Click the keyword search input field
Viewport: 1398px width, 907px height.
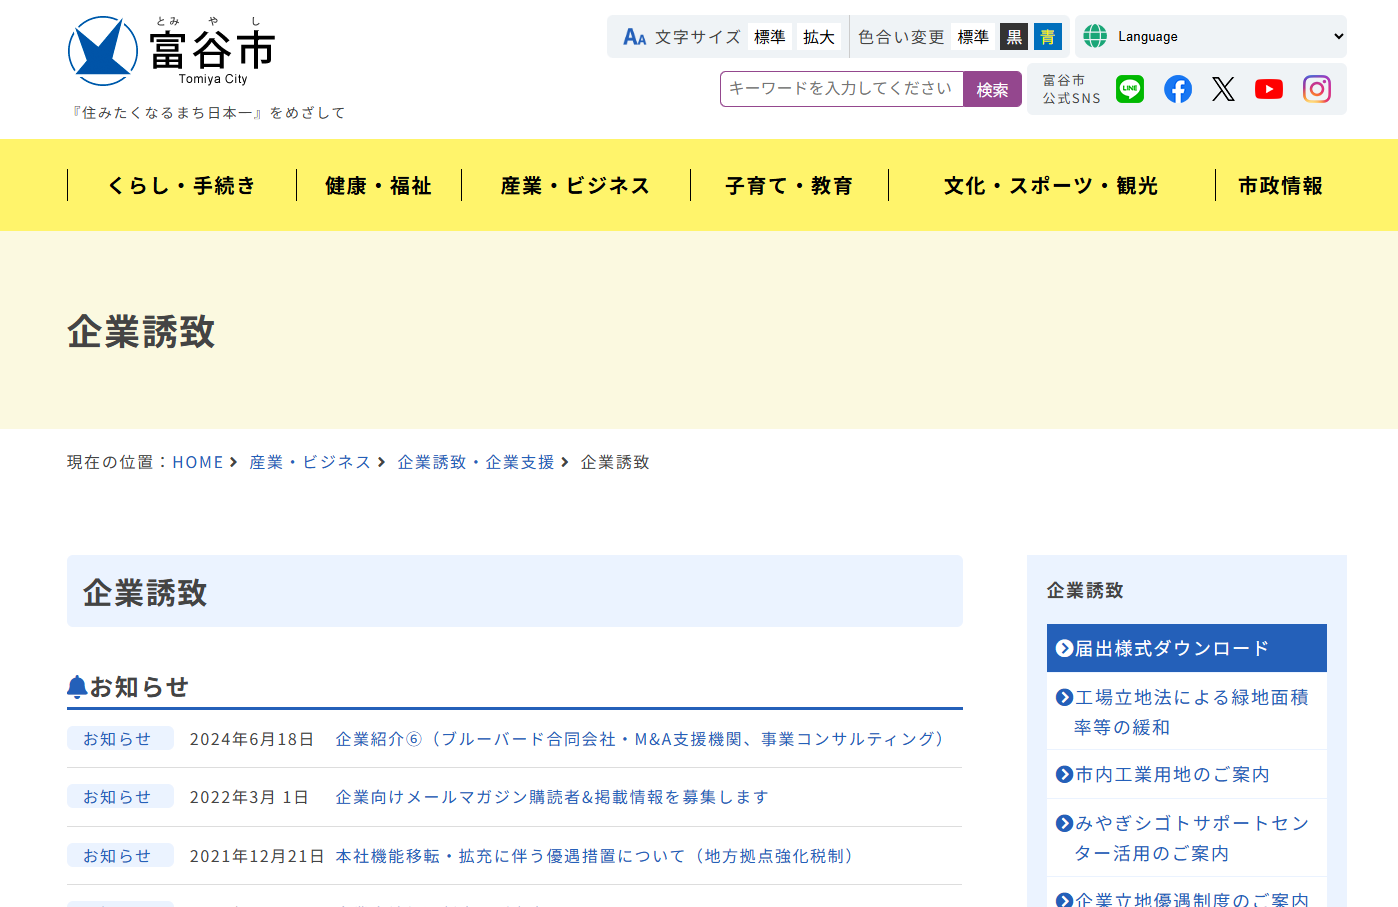click(841, 89)
